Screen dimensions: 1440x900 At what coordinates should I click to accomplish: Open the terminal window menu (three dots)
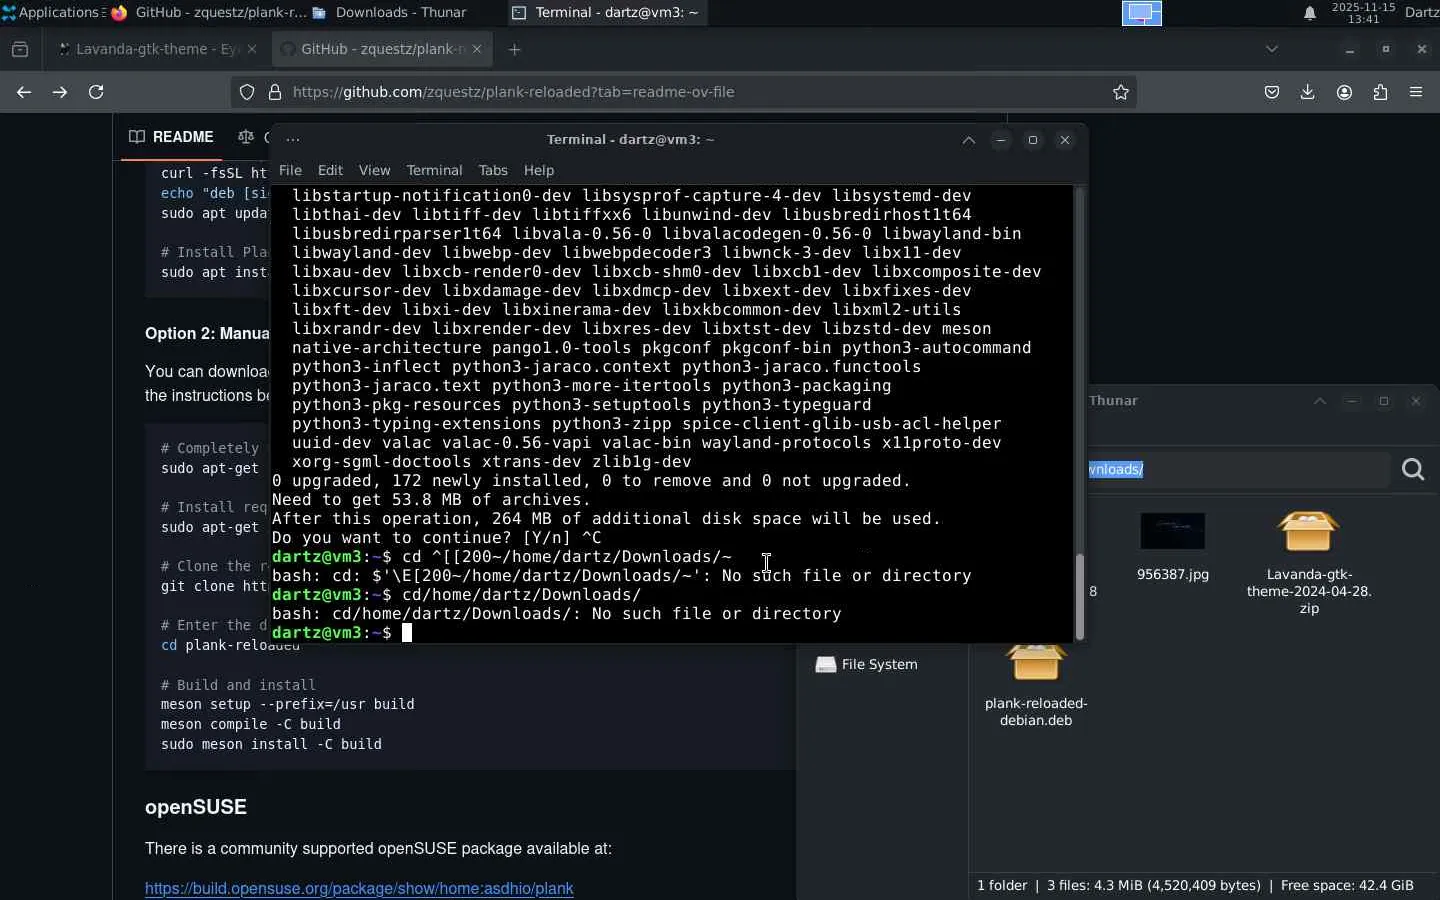(293, 140)
